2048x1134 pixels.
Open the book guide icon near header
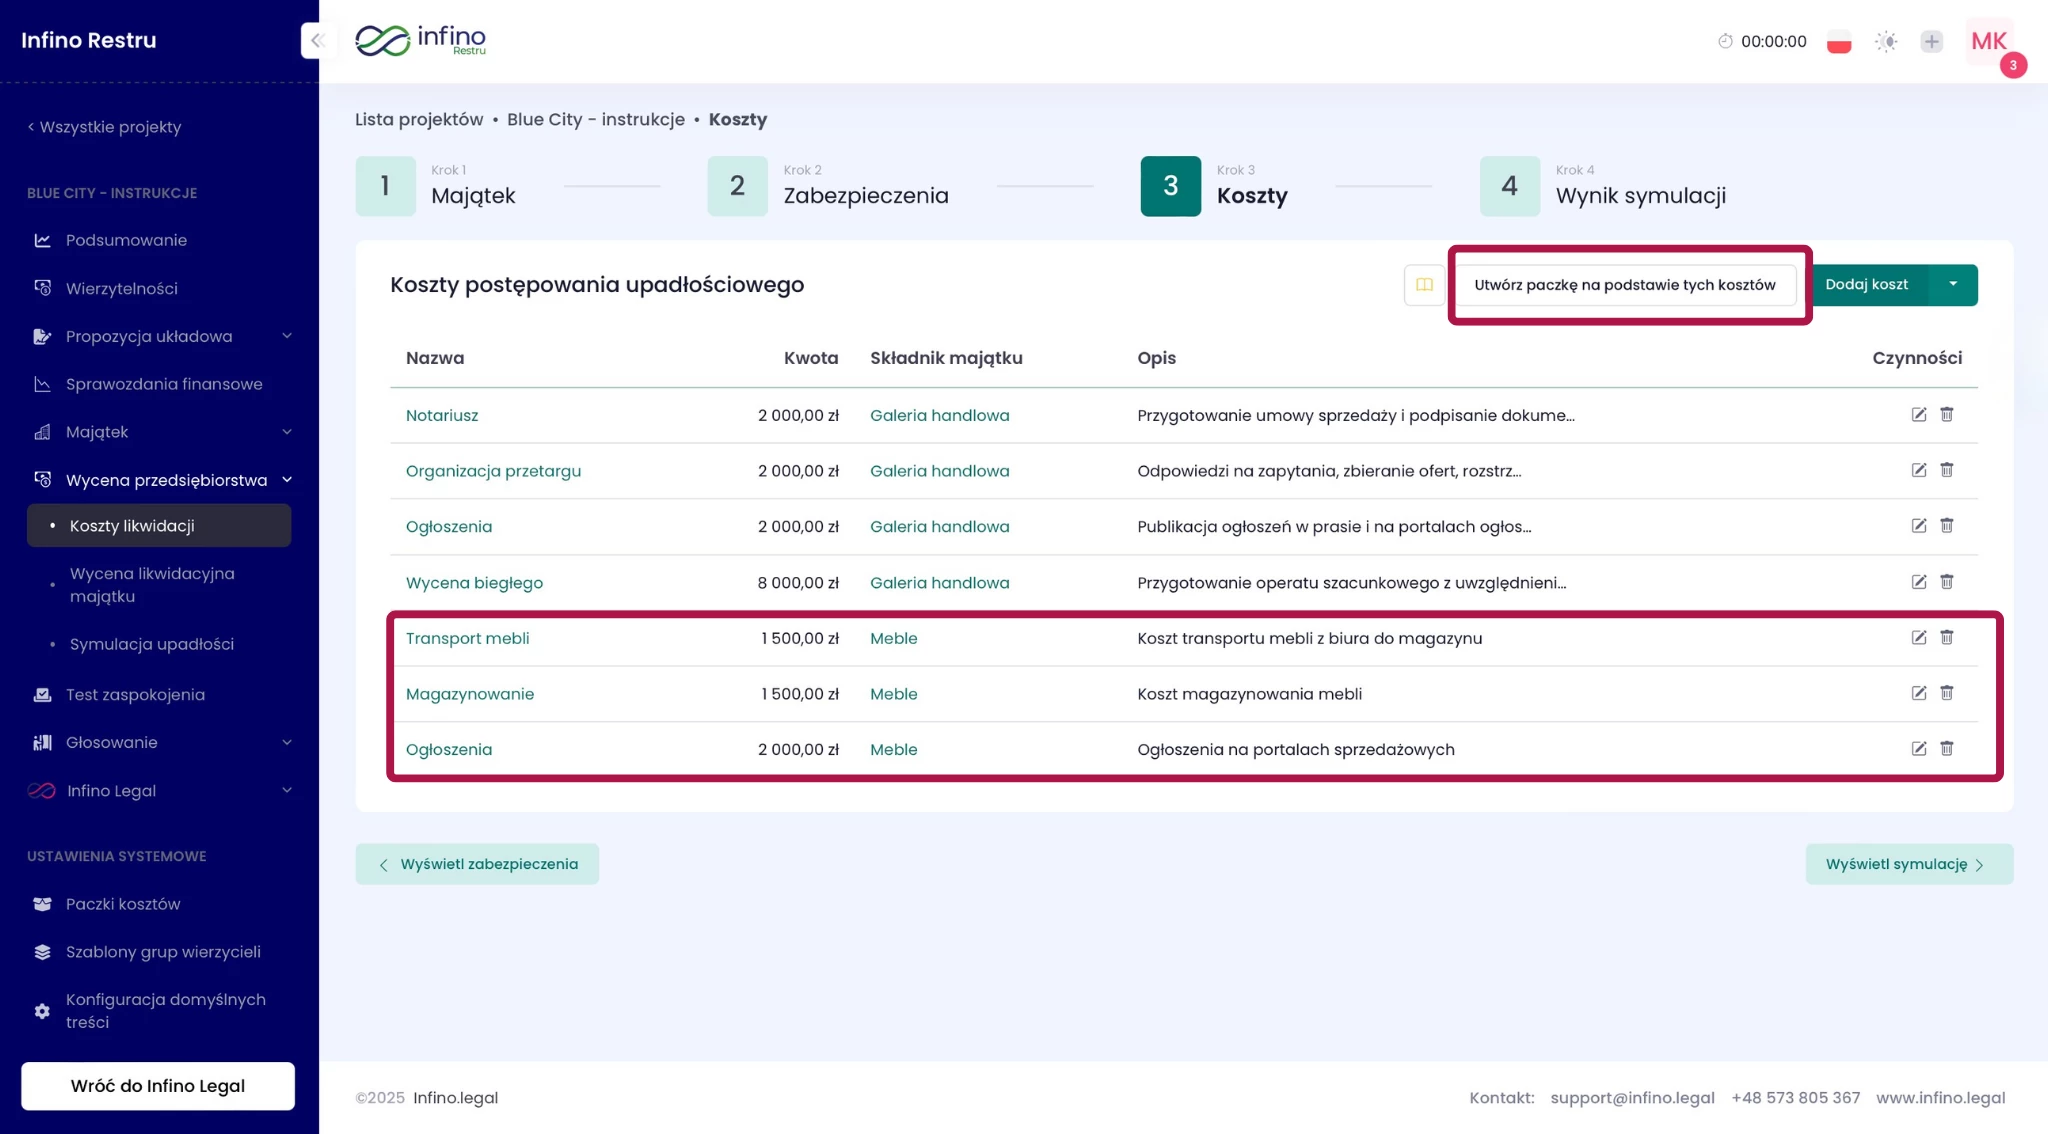1424,285
